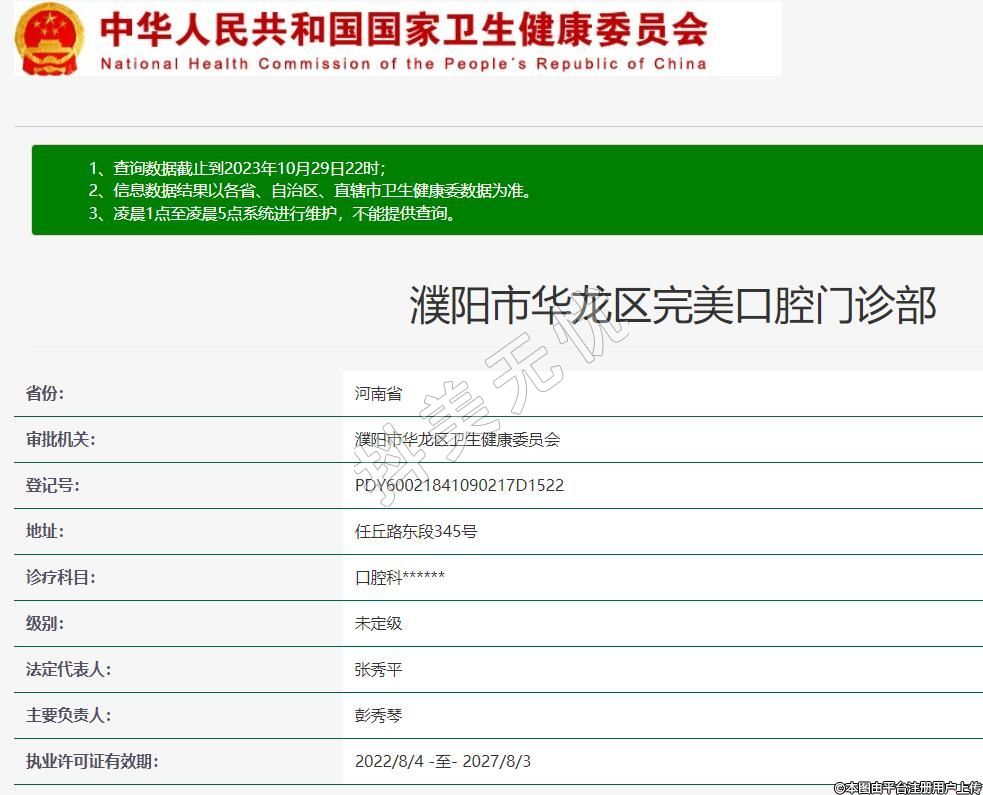Click the Chinese National Health Commission title
This screenshot has height=795, width=983.
403,28
